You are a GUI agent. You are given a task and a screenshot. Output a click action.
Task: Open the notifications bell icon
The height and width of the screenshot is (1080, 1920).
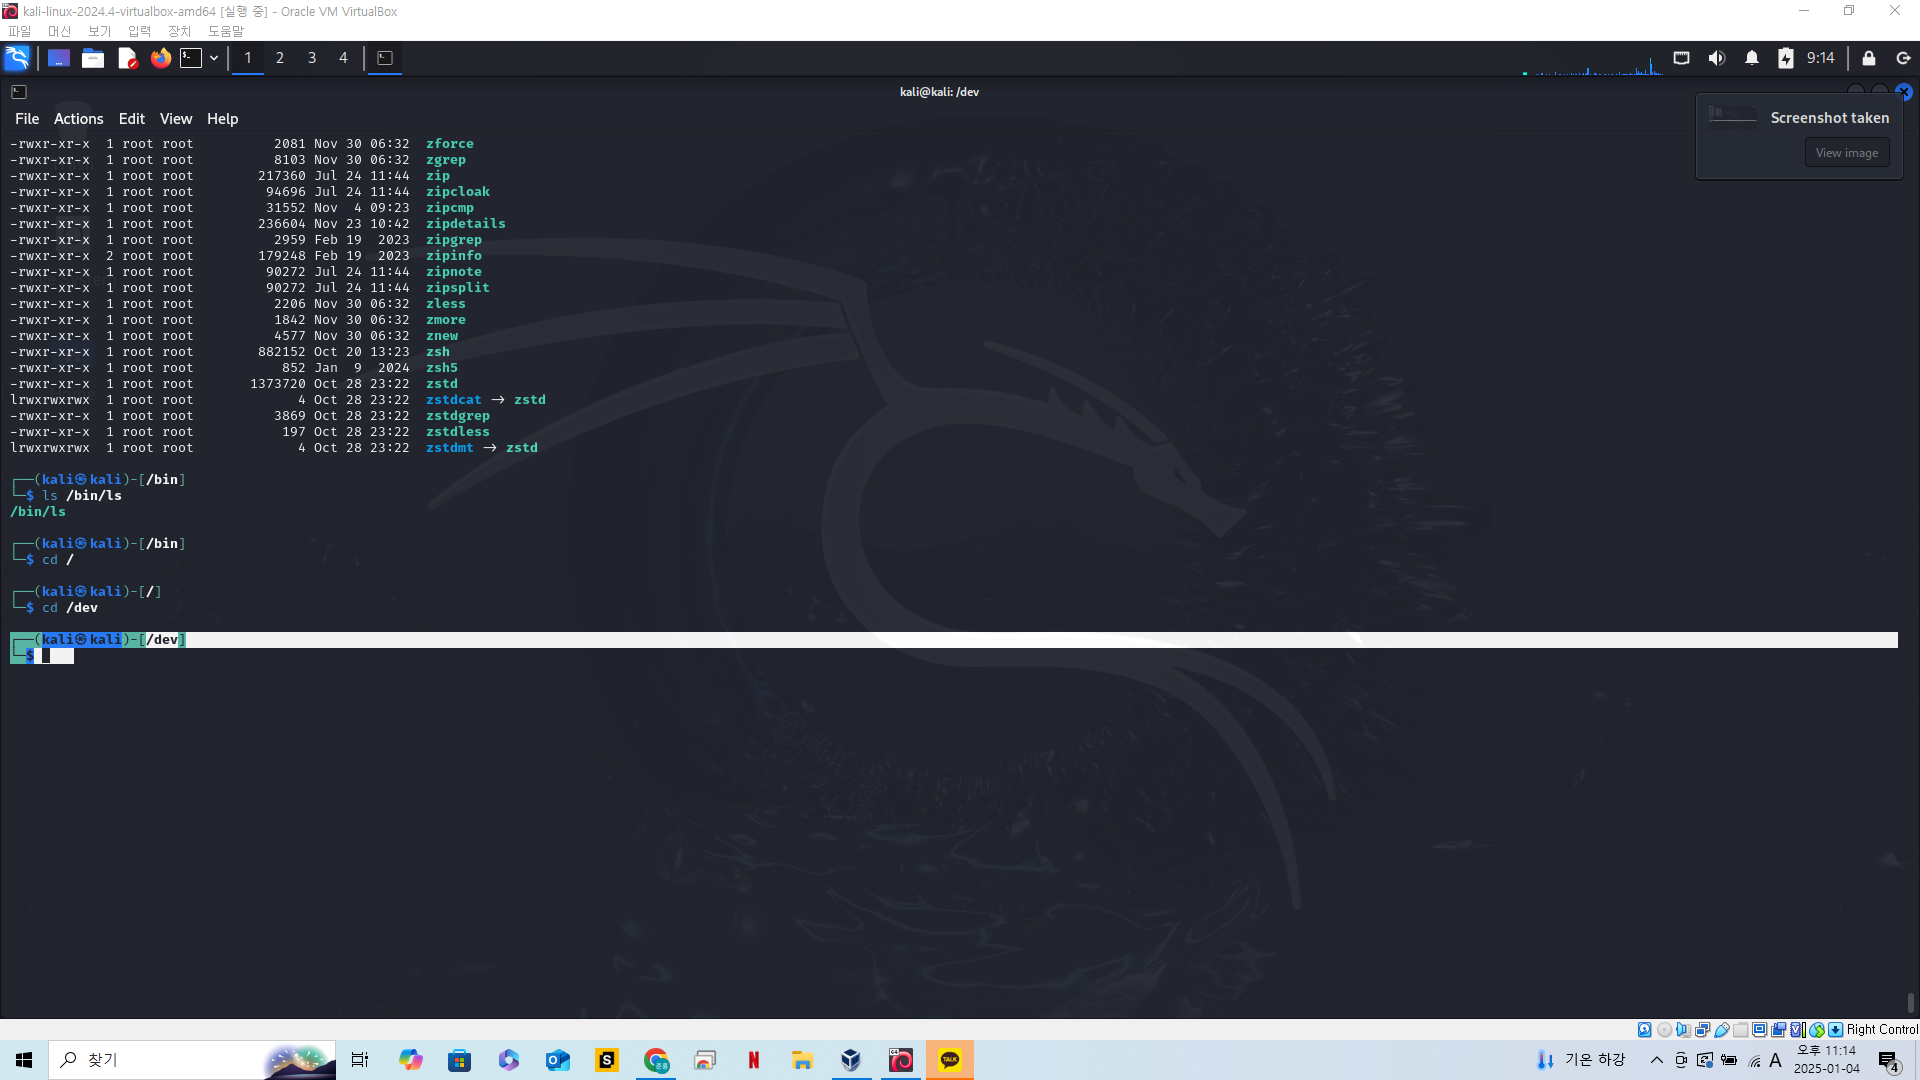point(1752,58)
